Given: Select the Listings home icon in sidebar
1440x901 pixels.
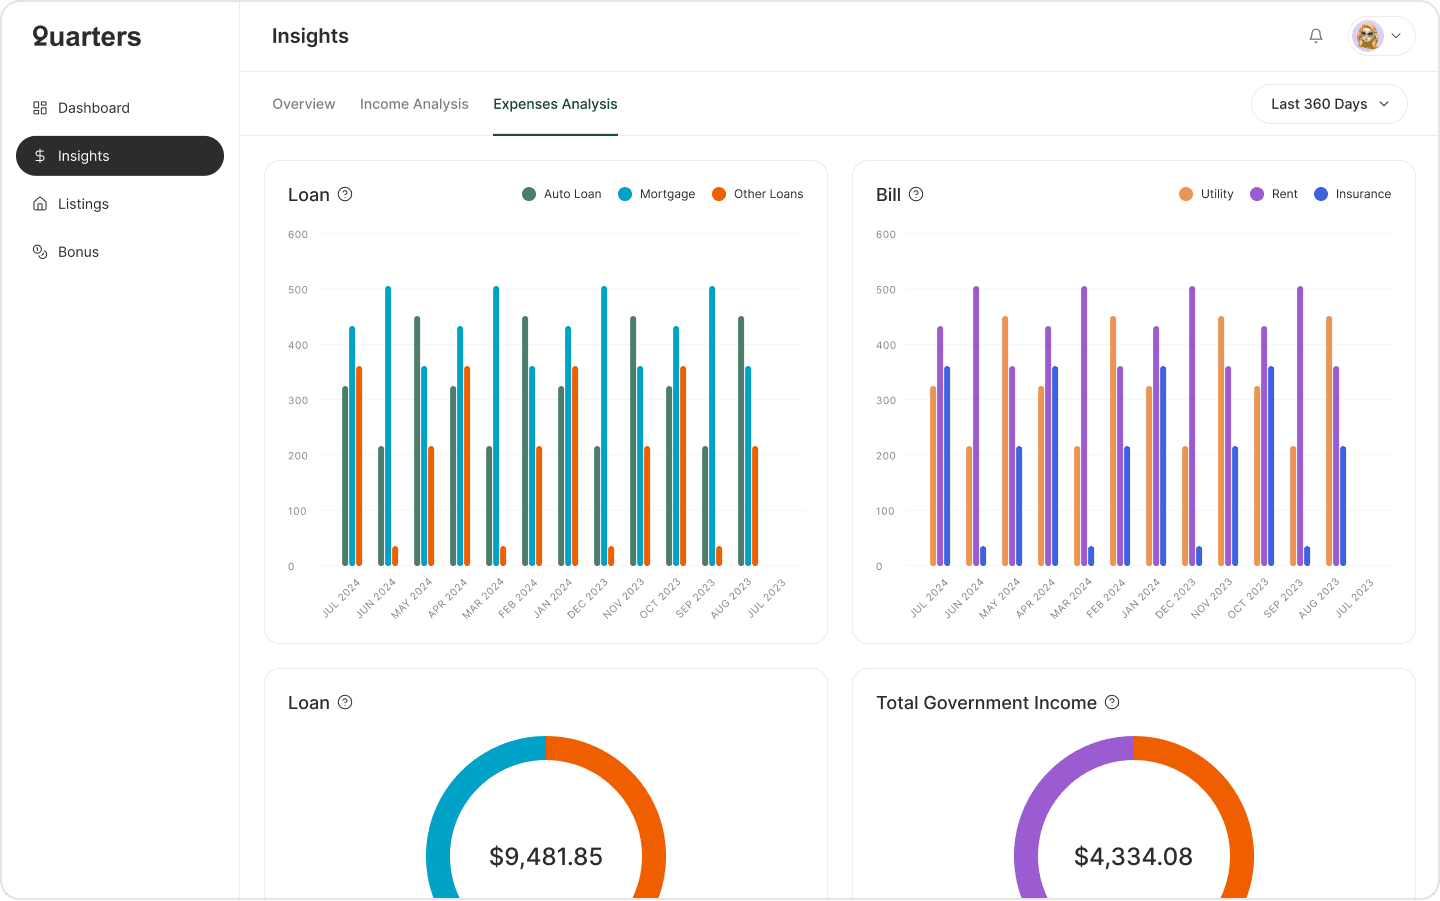Looking at the screenshot, I should [40, 203].
